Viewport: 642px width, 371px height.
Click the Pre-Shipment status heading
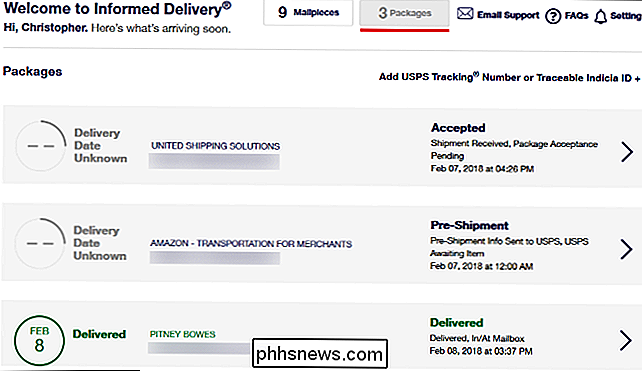coord(469,225)
